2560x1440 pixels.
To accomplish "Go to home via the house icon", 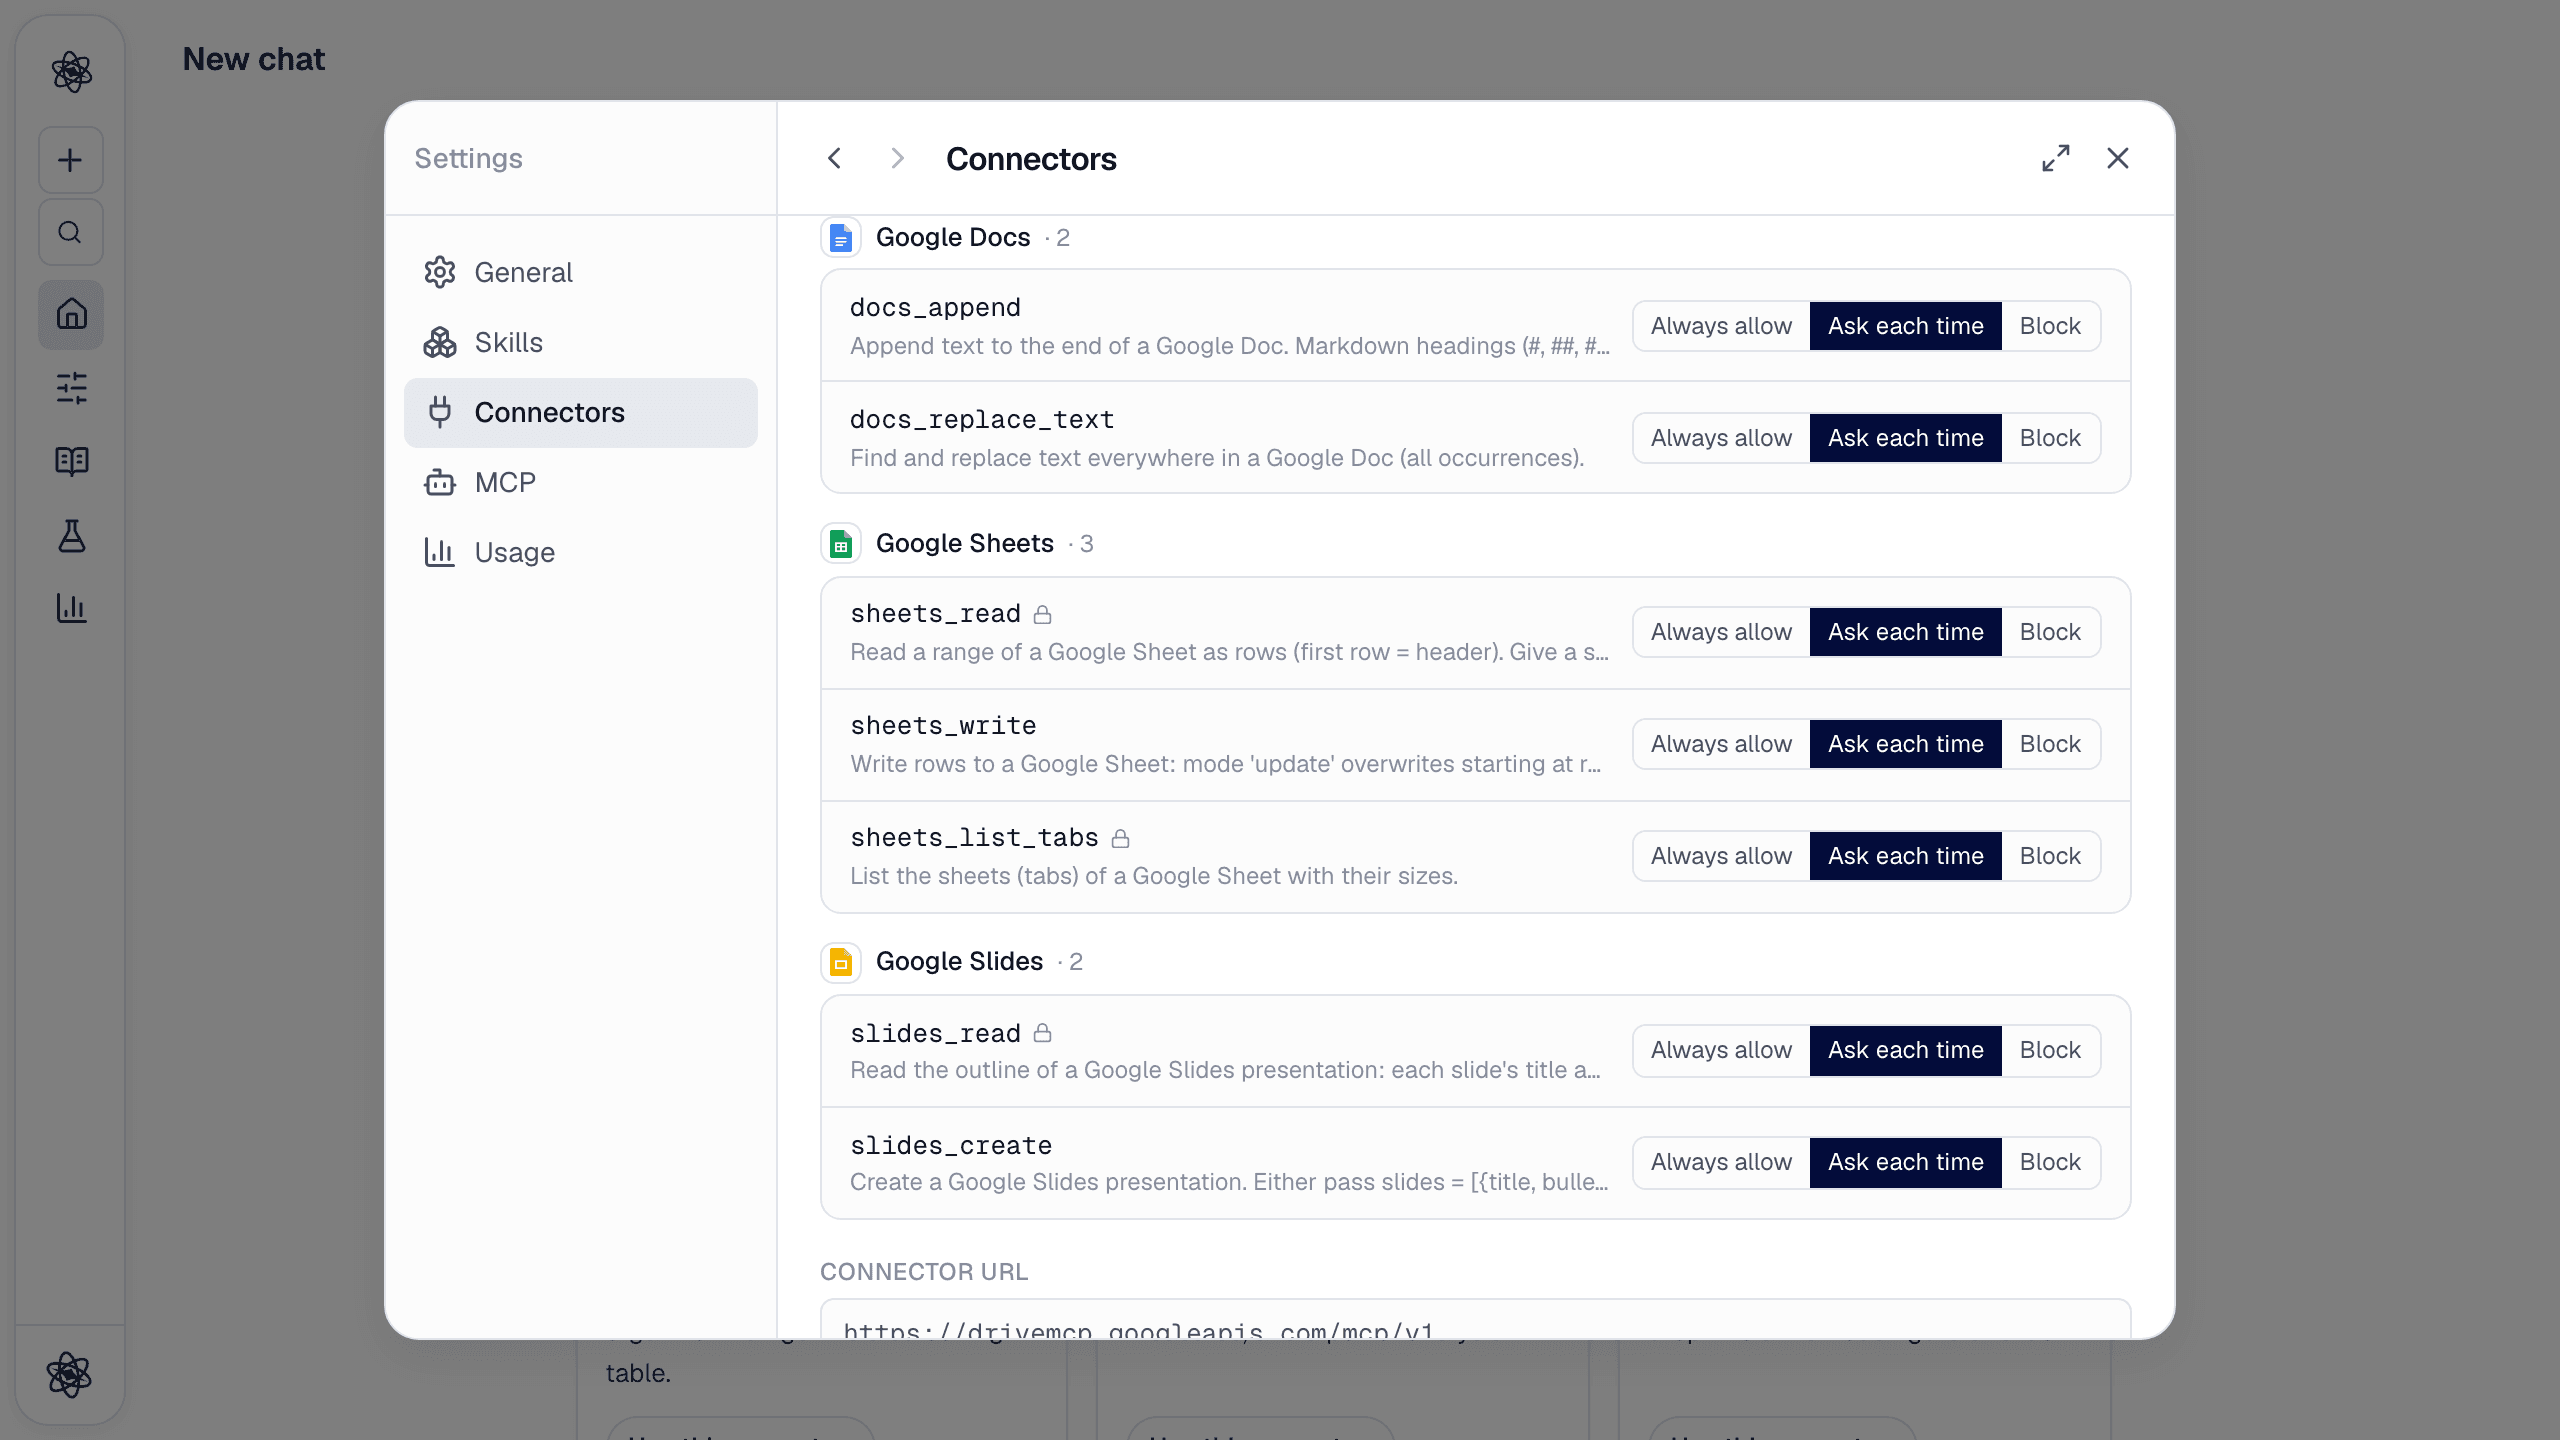I will tap(71, 314).
